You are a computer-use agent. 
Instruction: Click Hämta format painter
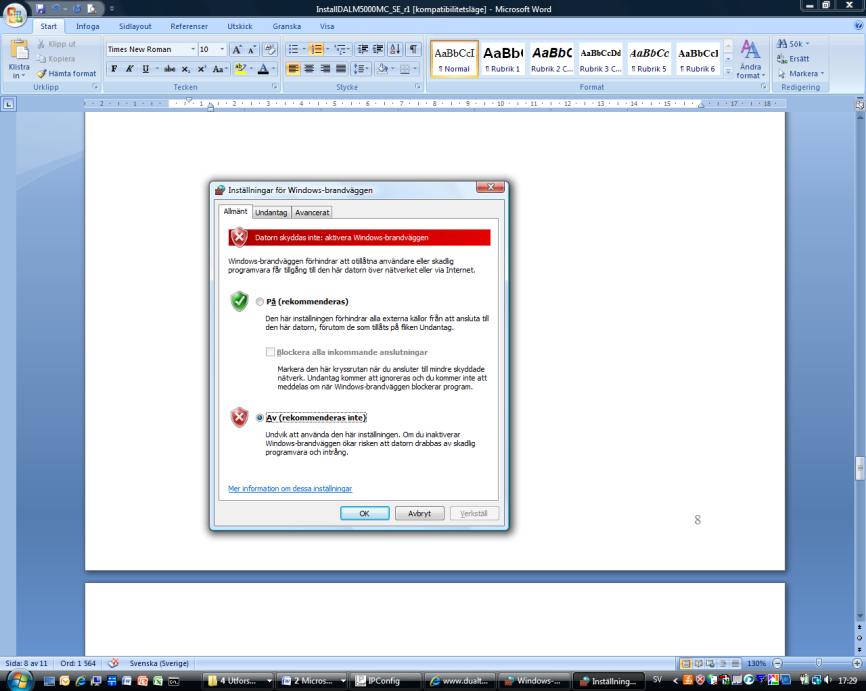point(66,73)
